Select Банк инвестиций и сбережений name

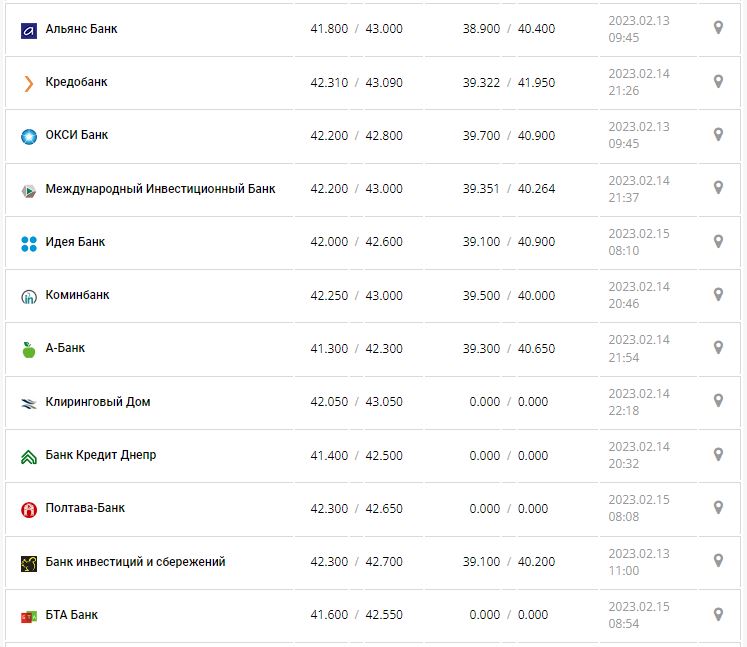(135, 562)
